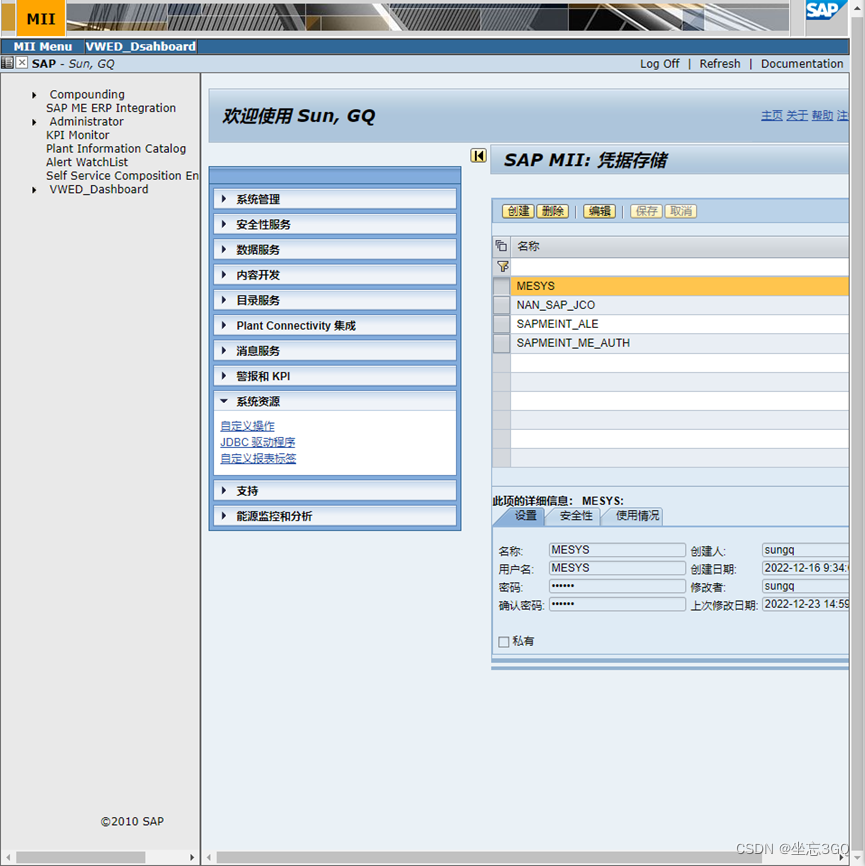Click the filter icon below the 名称 column header
Image resolution: width=865 pixels, height=866 pixels.
click(x=500, y=265)
